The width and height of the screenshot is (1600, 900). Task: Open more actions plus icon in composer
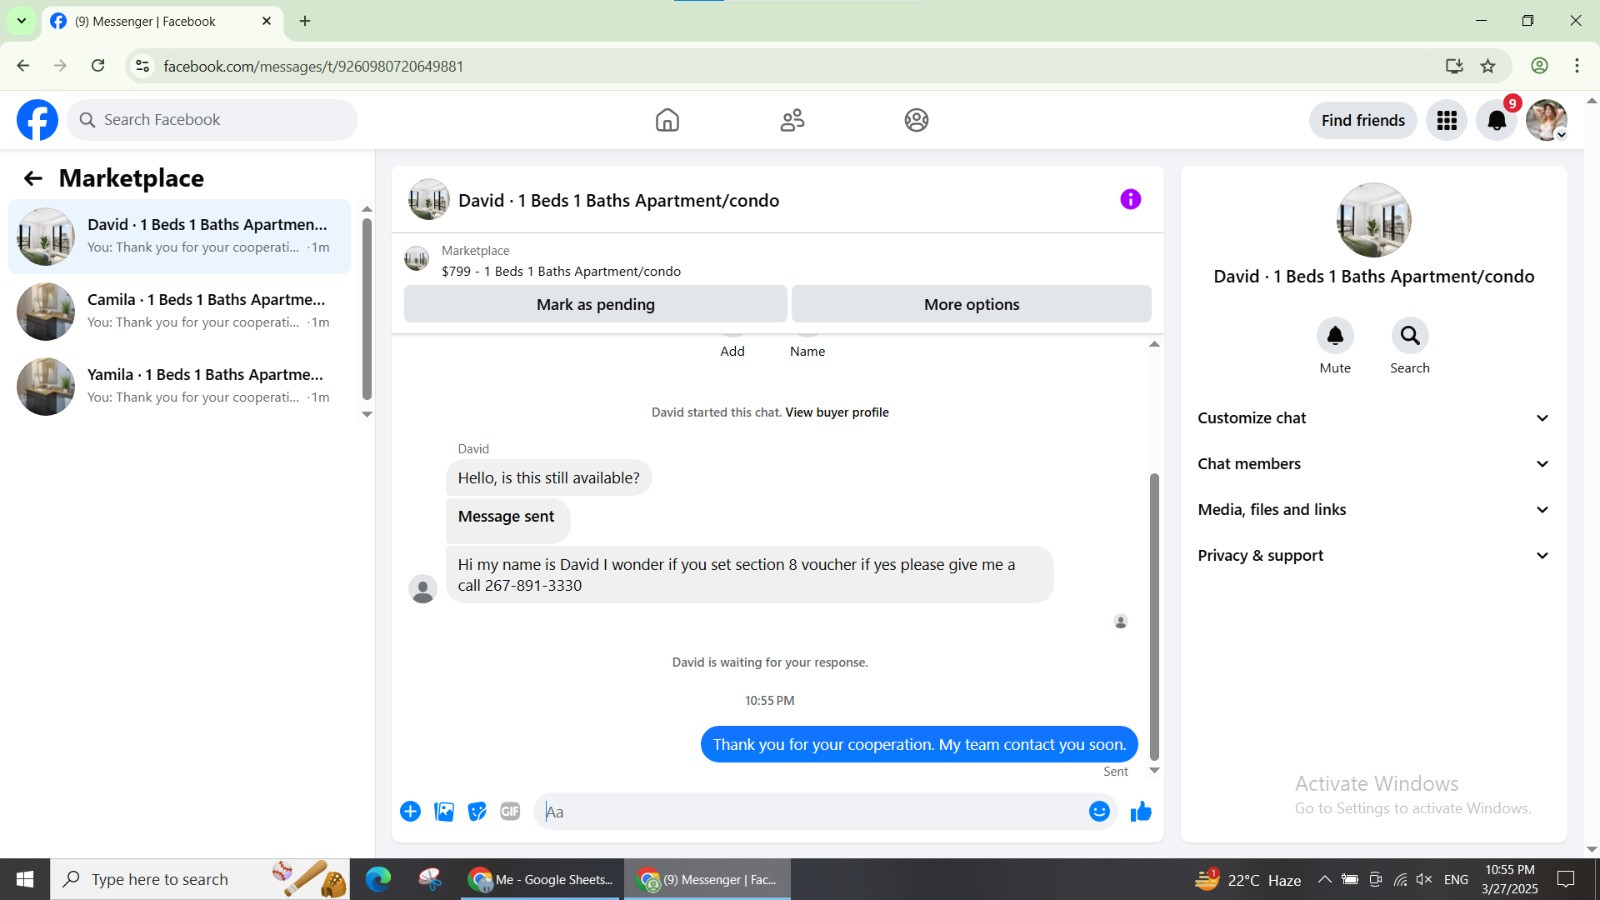(410, 811)
